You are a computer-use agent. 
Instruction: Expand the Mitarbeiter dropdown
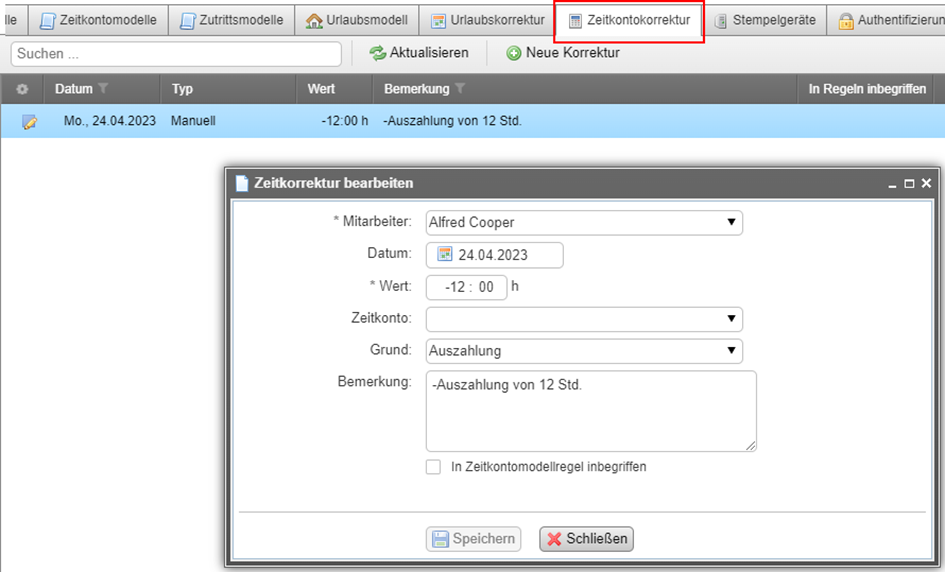732,222
